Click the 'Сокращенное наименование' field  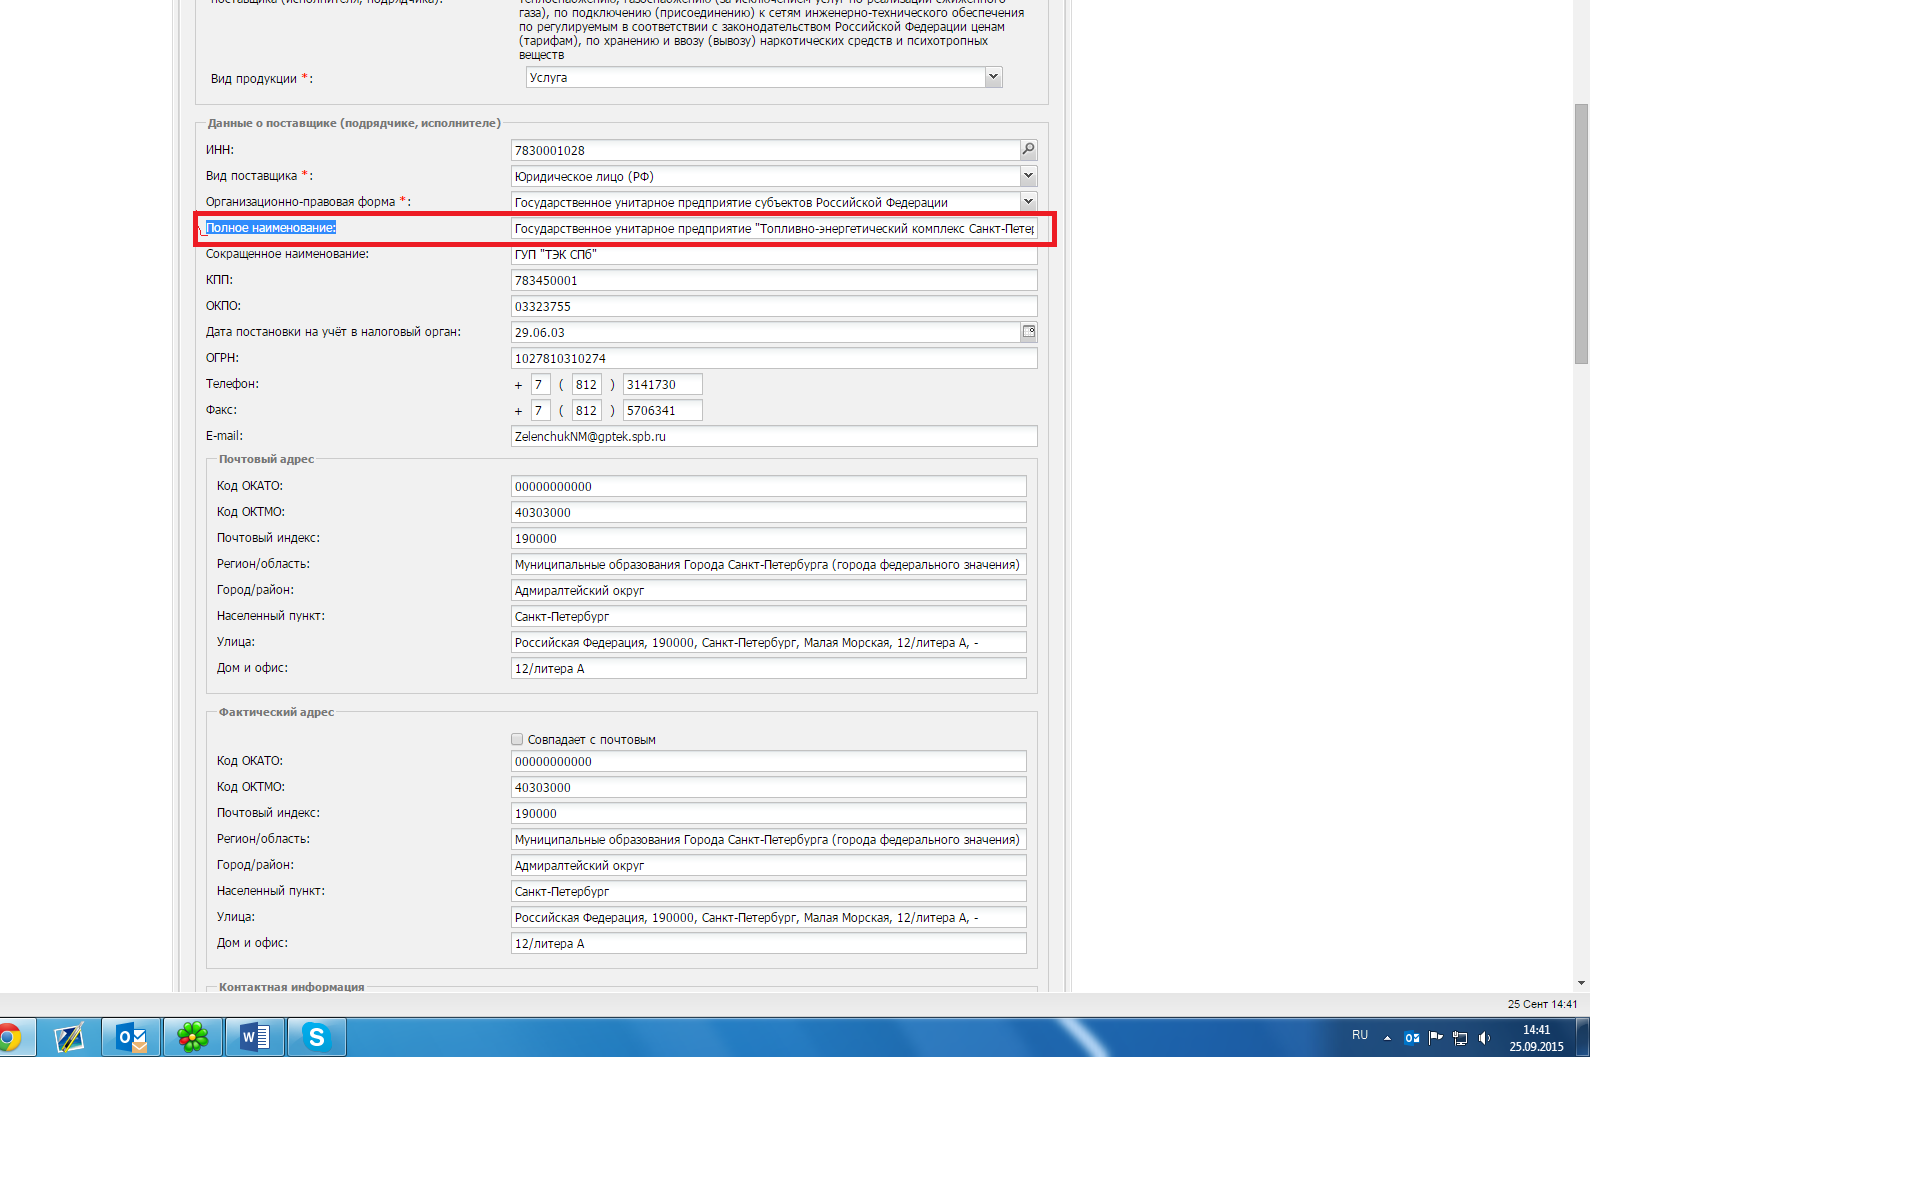pos(774,254)
